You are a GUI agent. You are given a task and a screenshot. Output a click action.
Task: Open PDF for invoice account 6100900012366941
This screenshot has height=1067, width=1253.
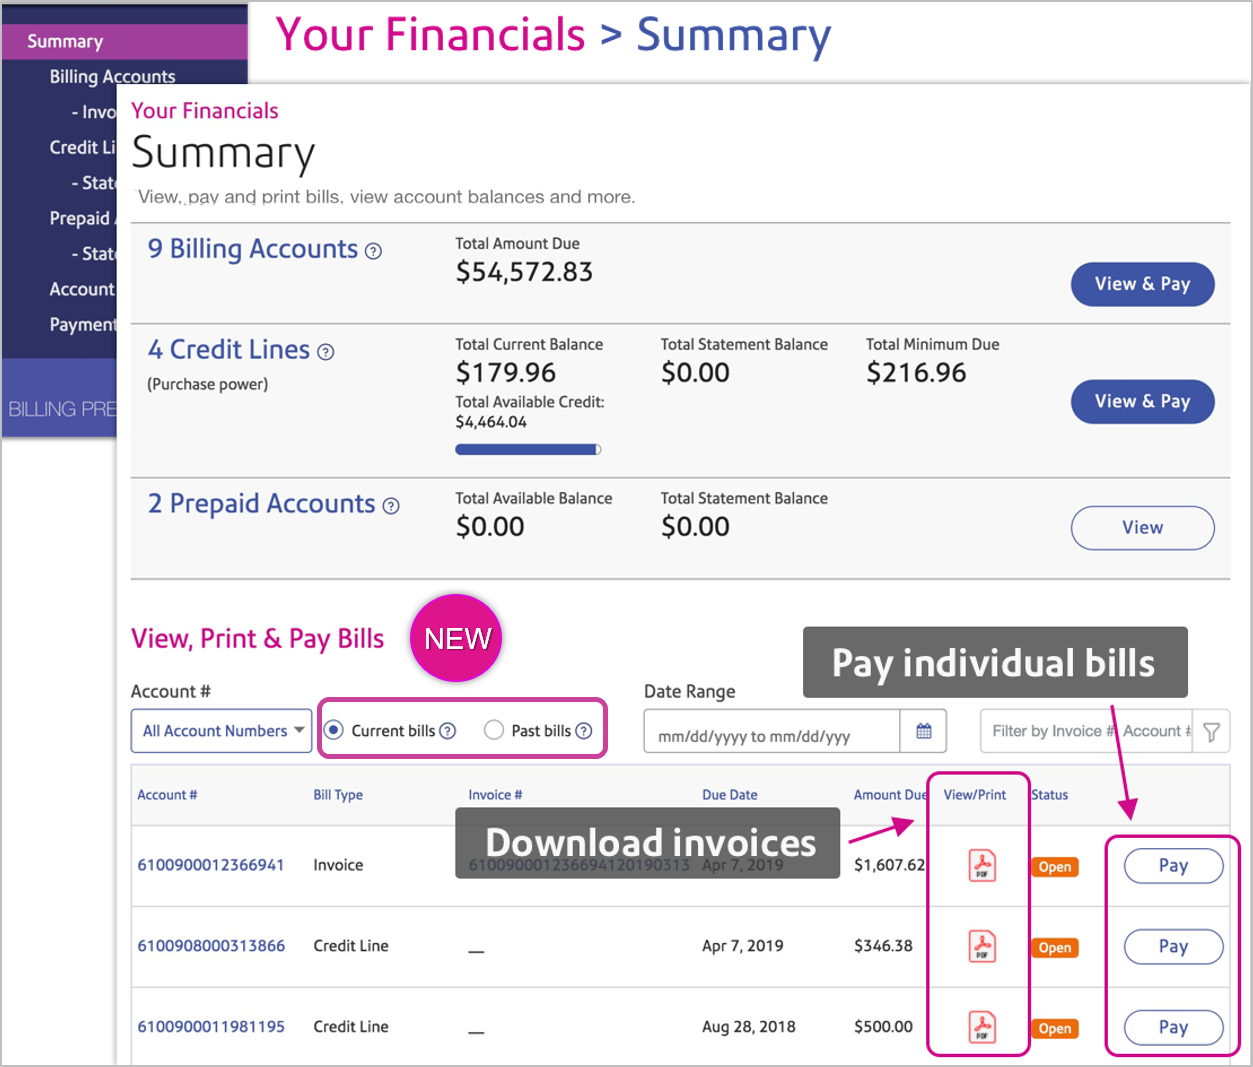(x=982, y=865)
